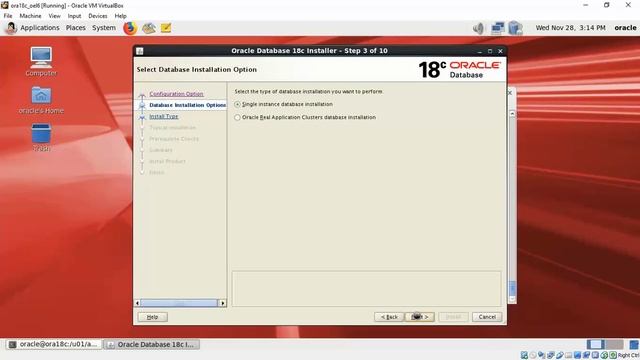
Task: Open VirtualBox Help menu
Action: click(120, 16)
